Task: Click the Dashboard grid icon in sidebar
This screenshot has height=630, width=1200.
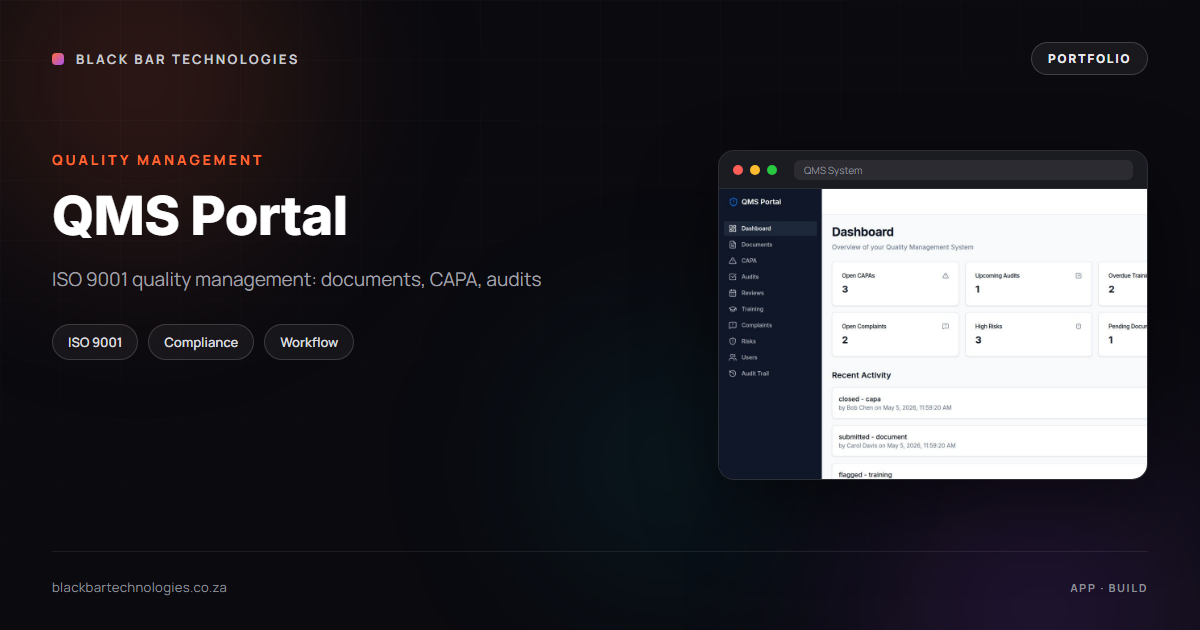Action: pyautogui.click(x=733, y=229)
